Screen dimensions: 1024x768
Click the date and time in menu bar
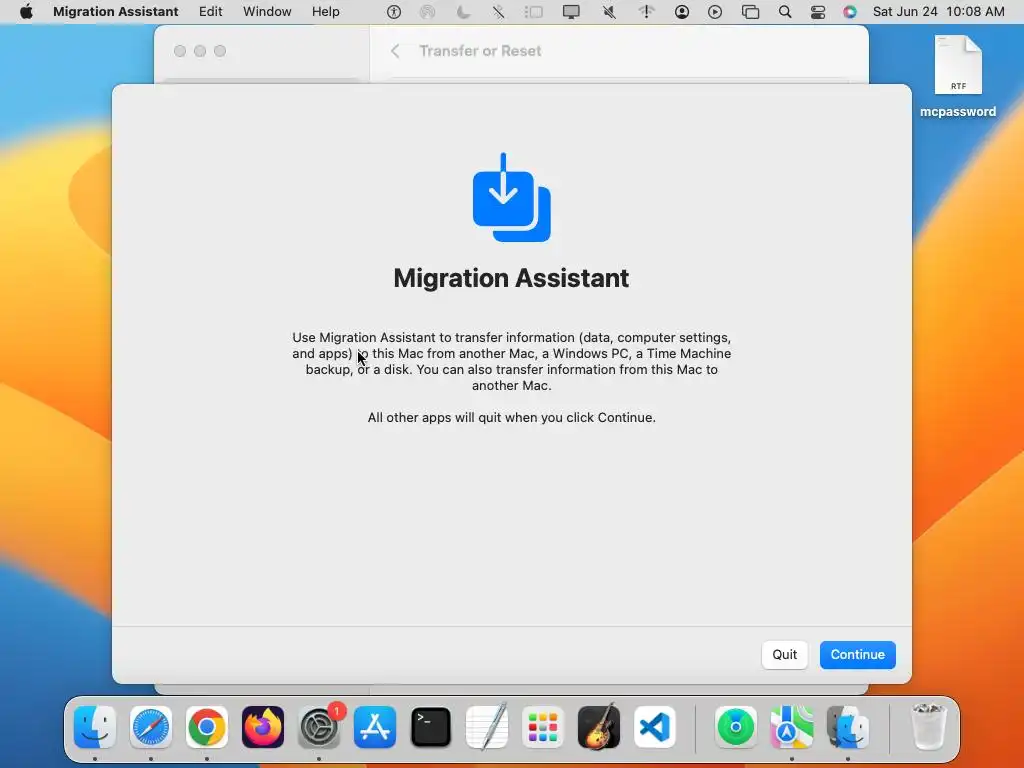click(938, 12)
